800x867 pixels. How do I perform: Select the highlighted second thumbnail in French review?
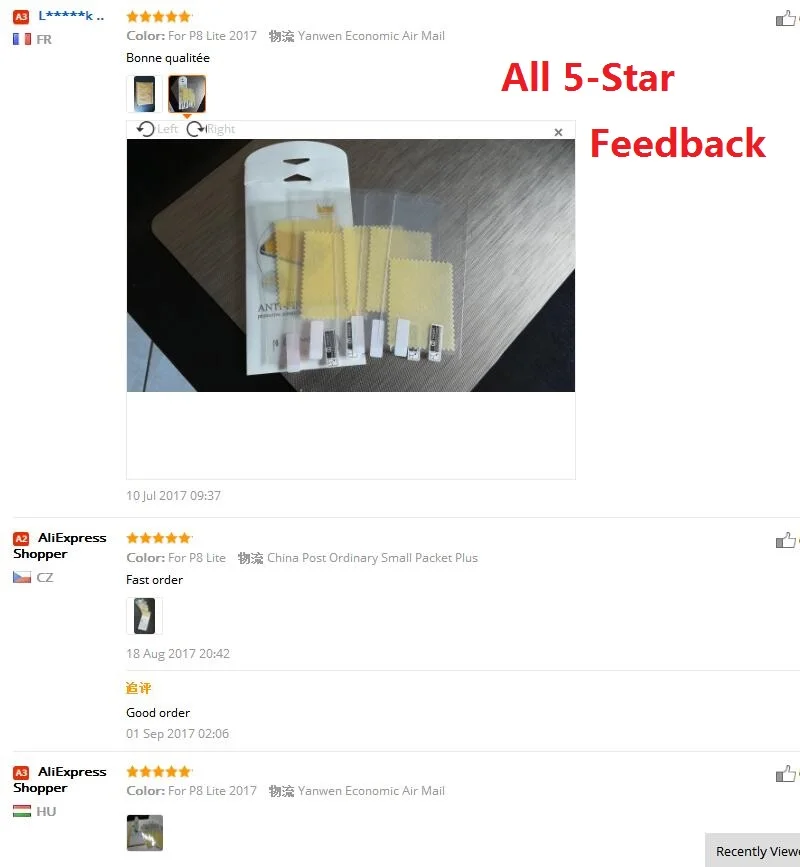click(187, 94)
